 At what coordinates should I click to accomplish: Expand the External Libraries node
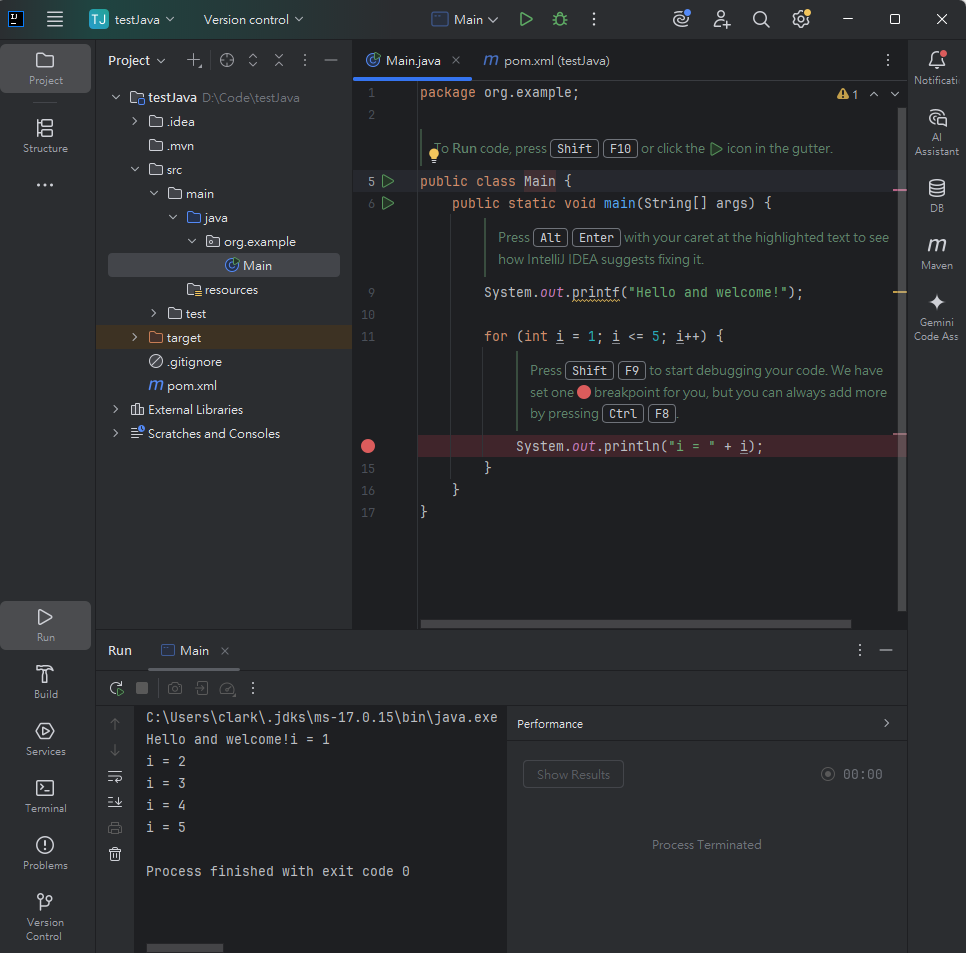[x=116, y=410]
